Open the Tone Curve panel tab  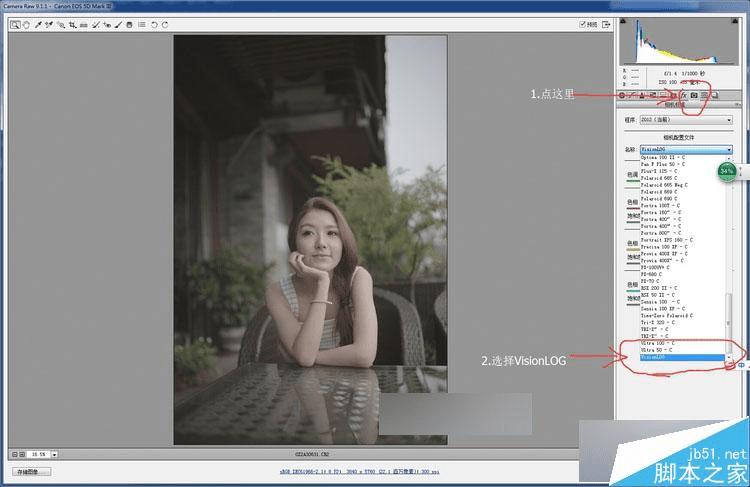(x=632, y=95)
